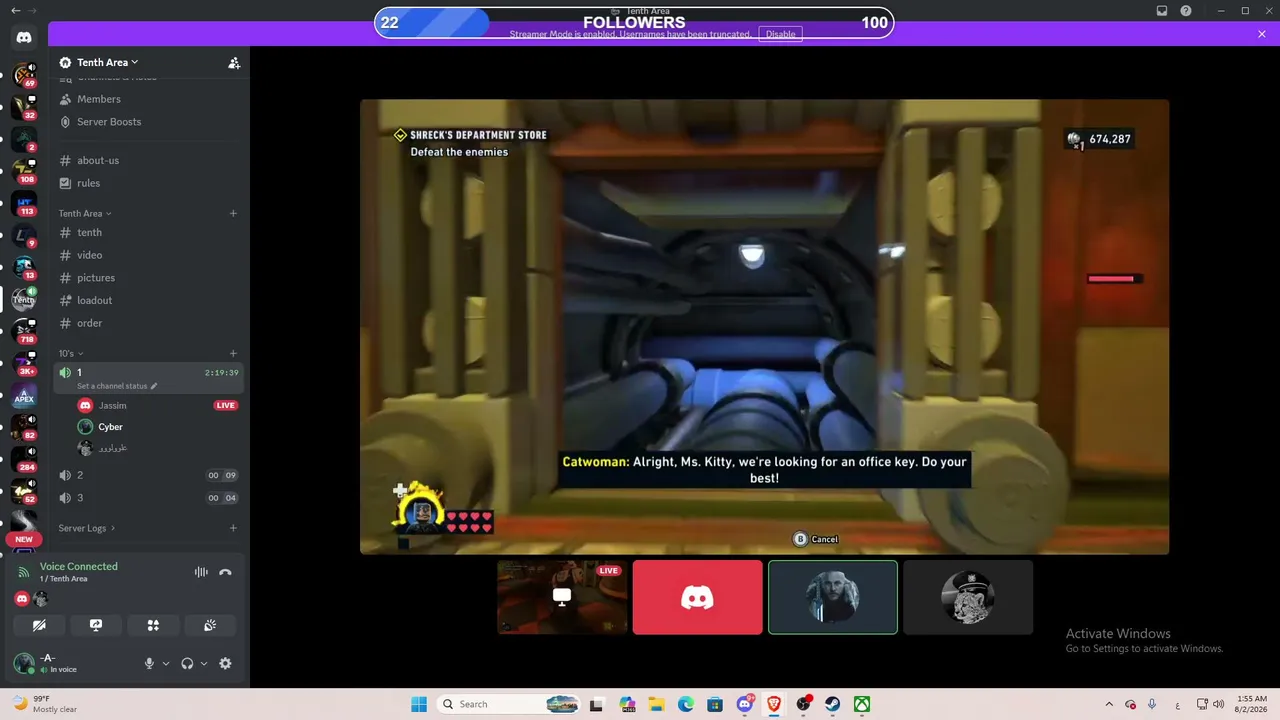Viewport: 1280px width, 720px height.
Task: Select the skull-cap avatar participant tile
Action: pos(968,597)
